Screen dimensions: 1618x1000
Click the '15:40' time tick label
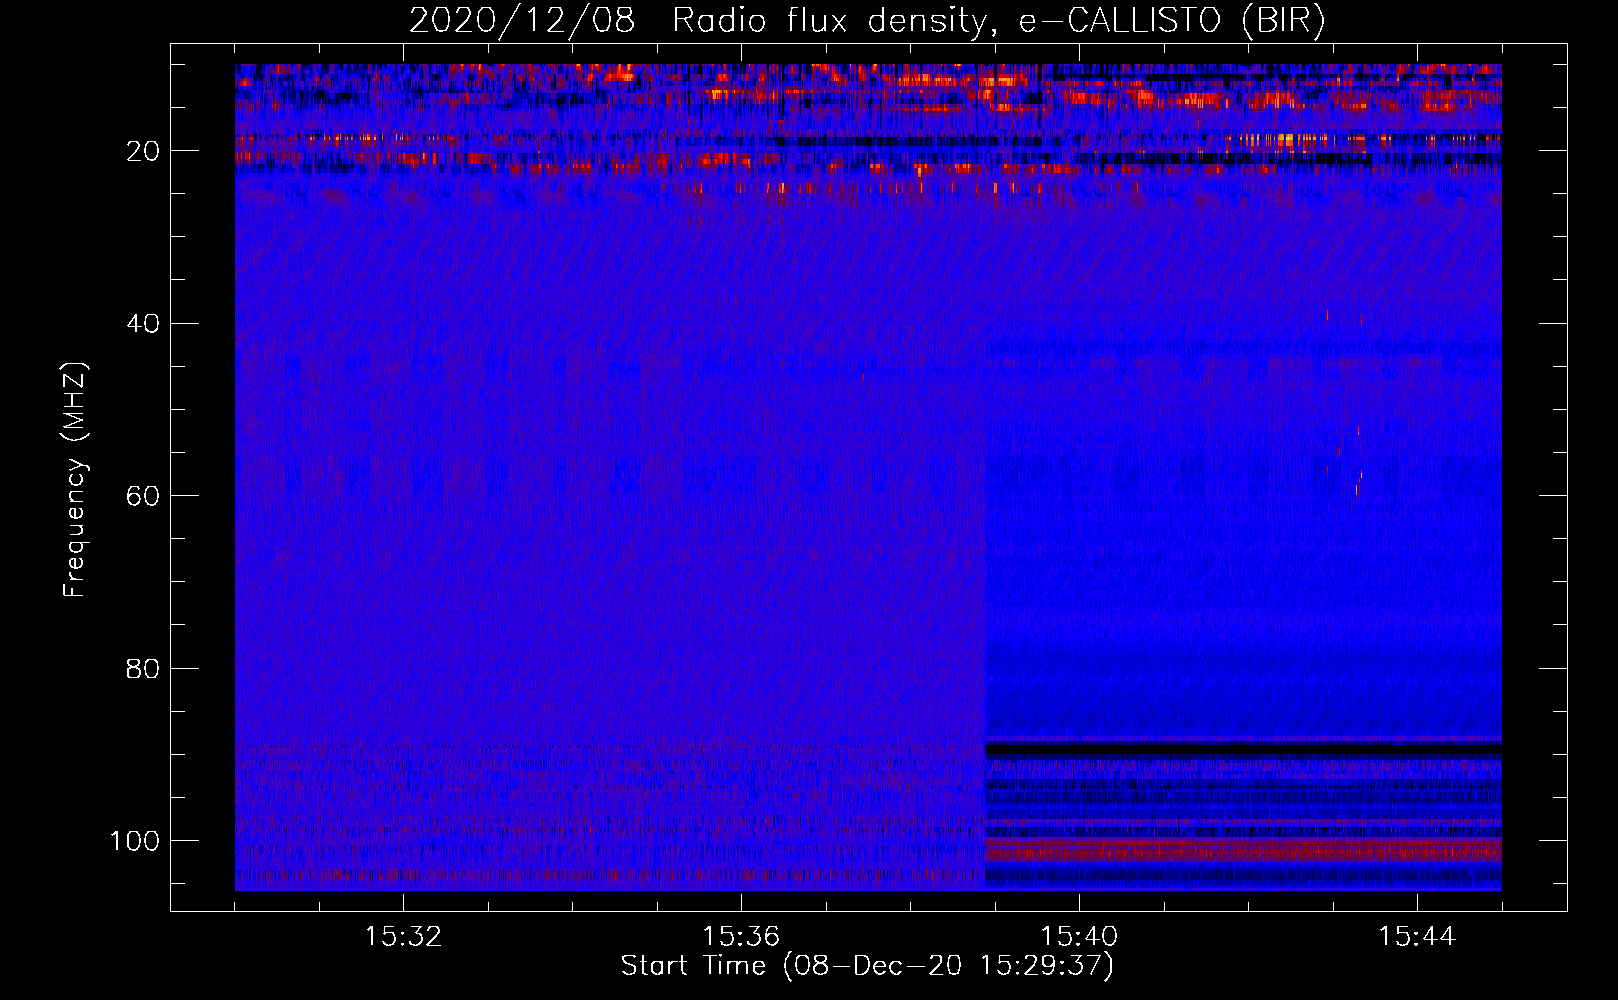click(x=1079, y=937)
